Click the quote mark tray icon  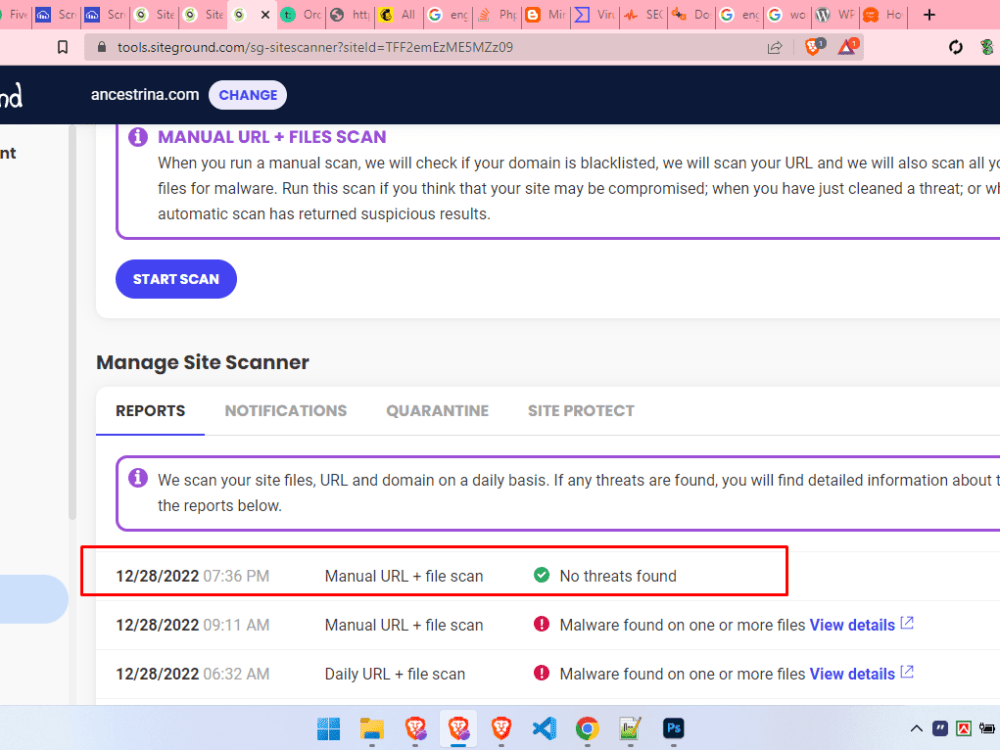940,728
